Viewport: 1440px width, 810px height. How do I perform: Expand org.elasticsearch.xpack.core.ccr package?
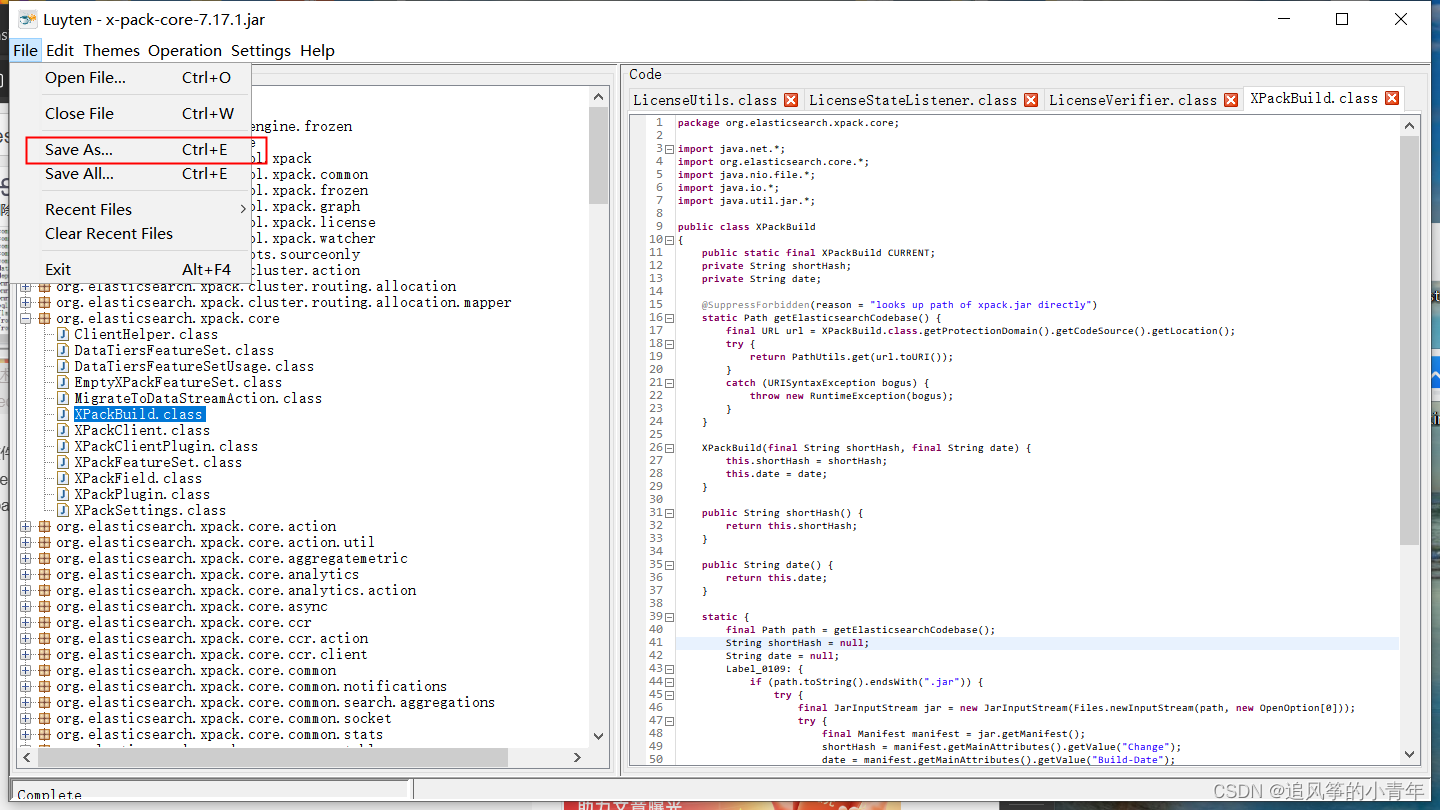tap(26, 623)
